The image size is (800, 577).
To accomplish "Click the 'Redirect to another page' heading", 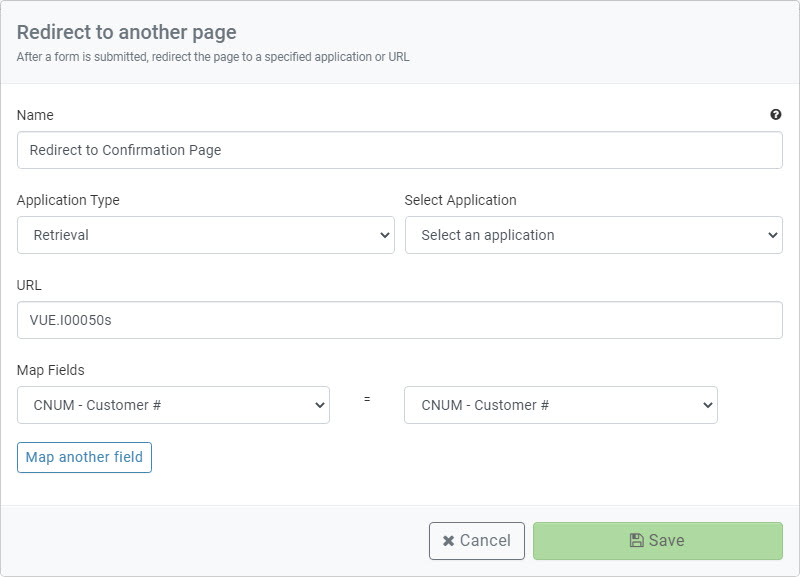I will [127, 32].
